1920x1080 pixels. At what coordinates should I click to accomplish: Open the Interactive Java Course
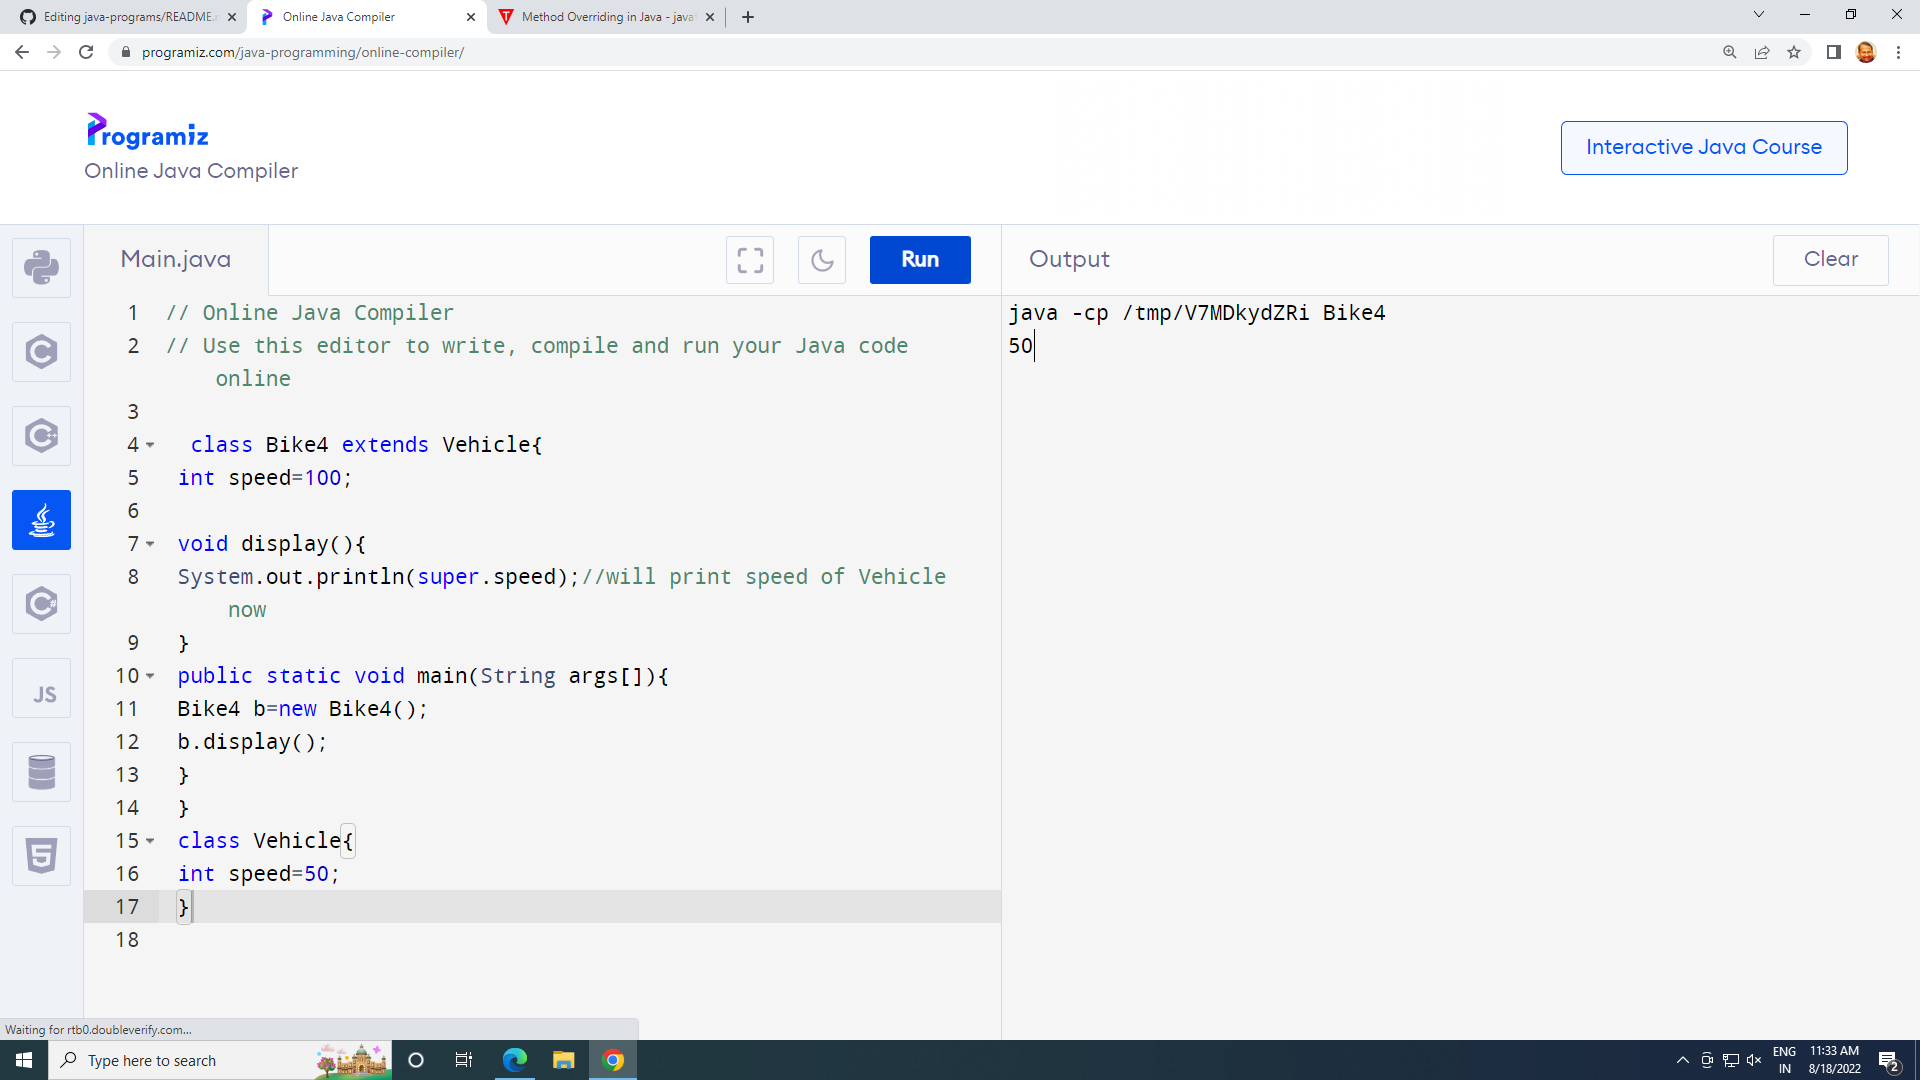click(1703, 147)
